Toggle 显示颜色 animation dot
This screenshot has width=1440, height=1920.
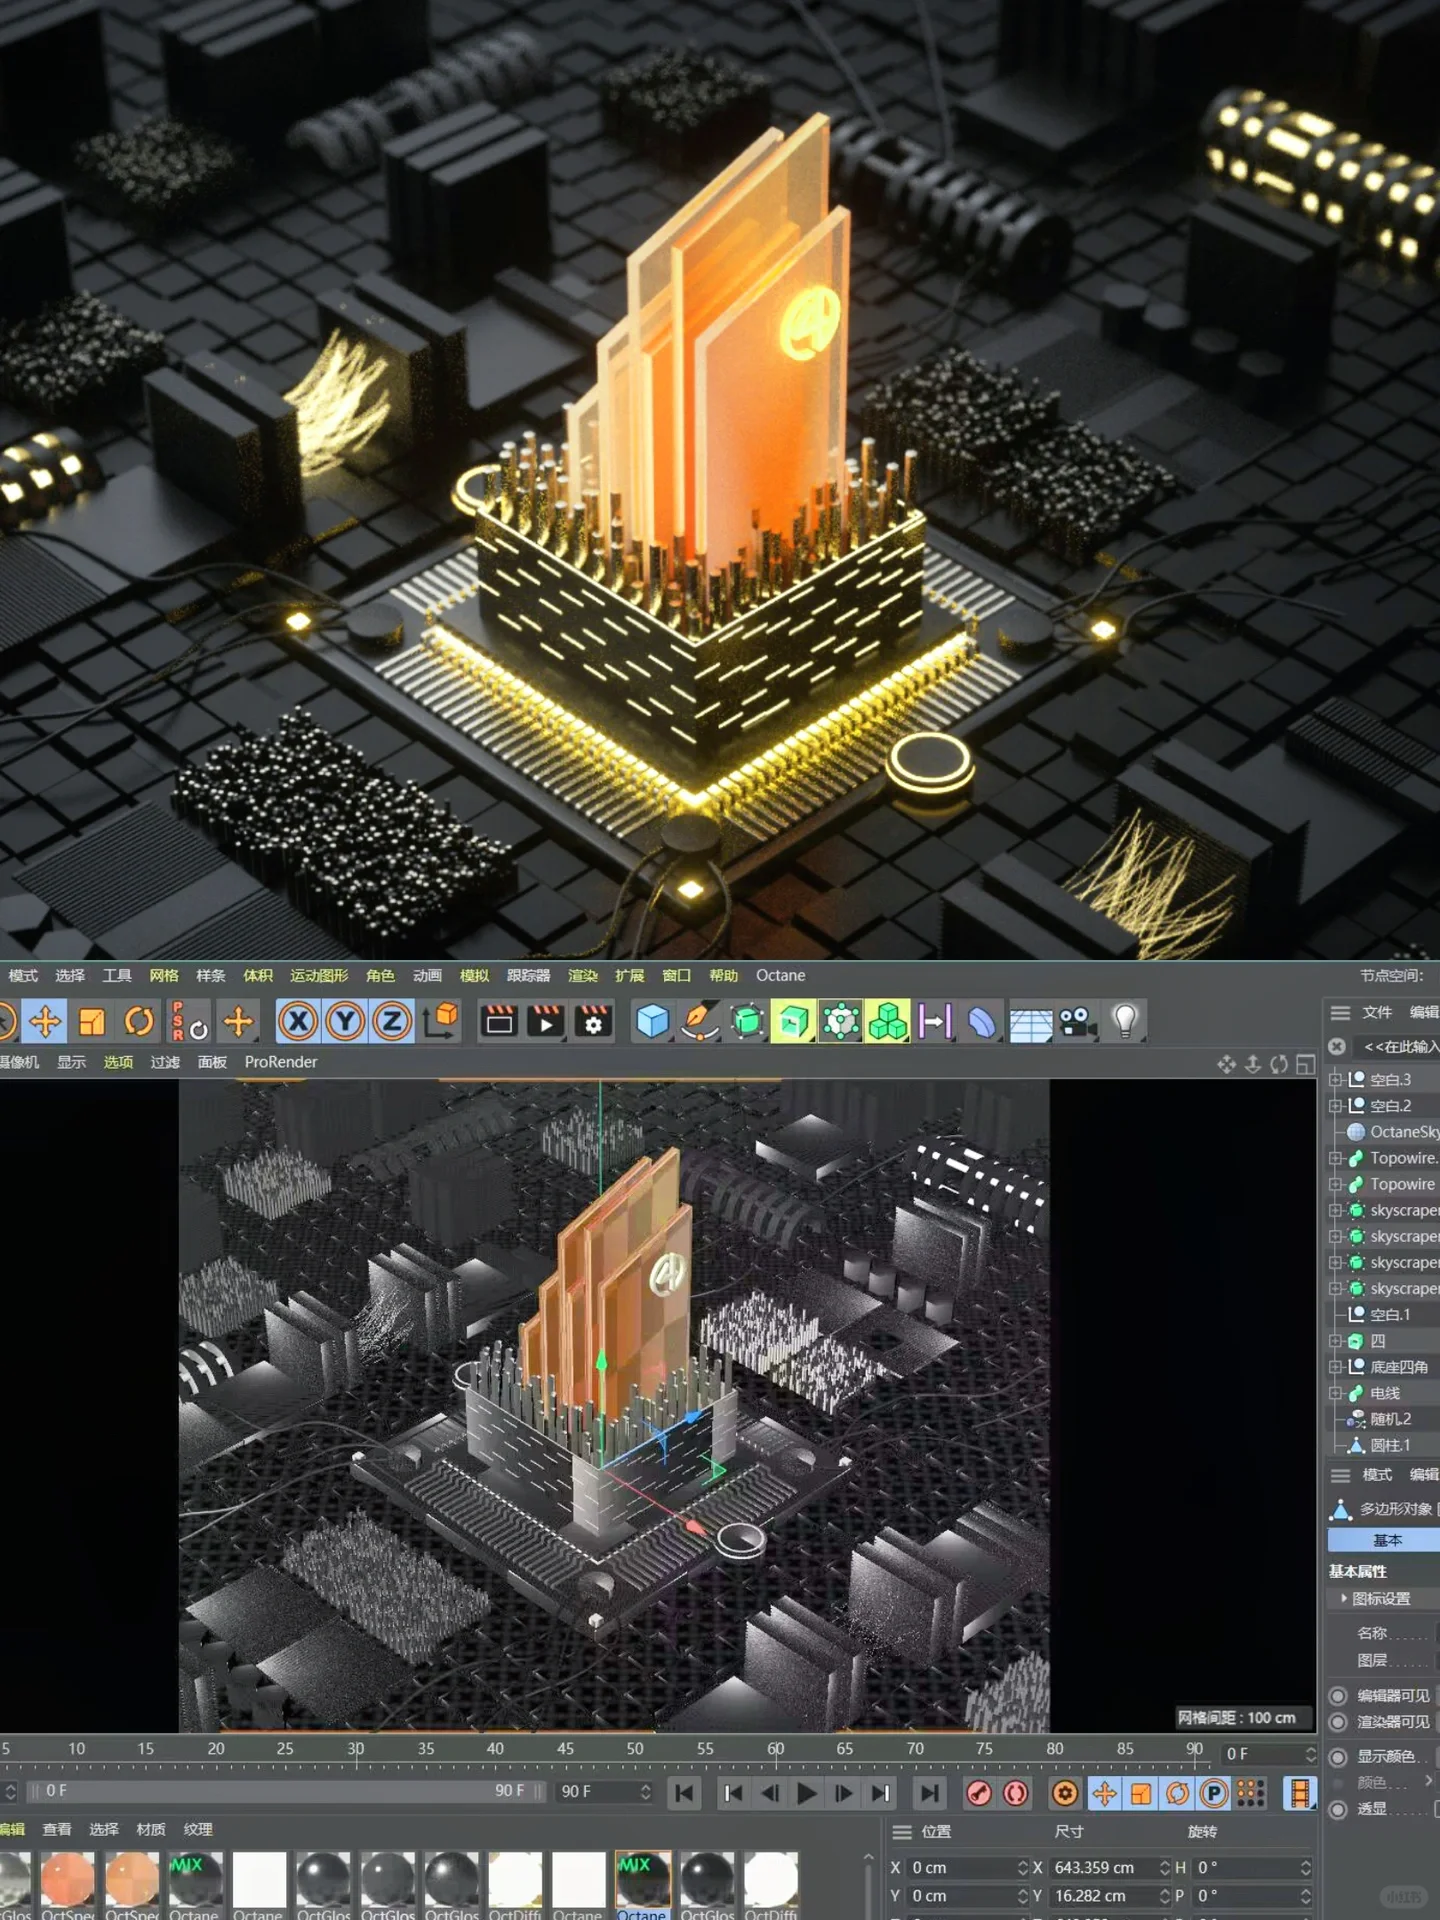click(x=1338, y=1757)
